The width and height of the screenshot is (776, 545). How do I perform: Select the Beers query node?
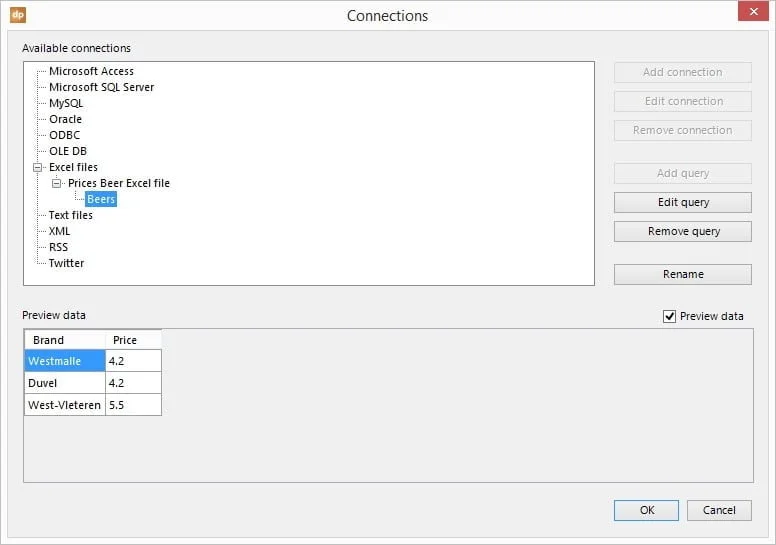pyautogui.click(x=101, y=199)
